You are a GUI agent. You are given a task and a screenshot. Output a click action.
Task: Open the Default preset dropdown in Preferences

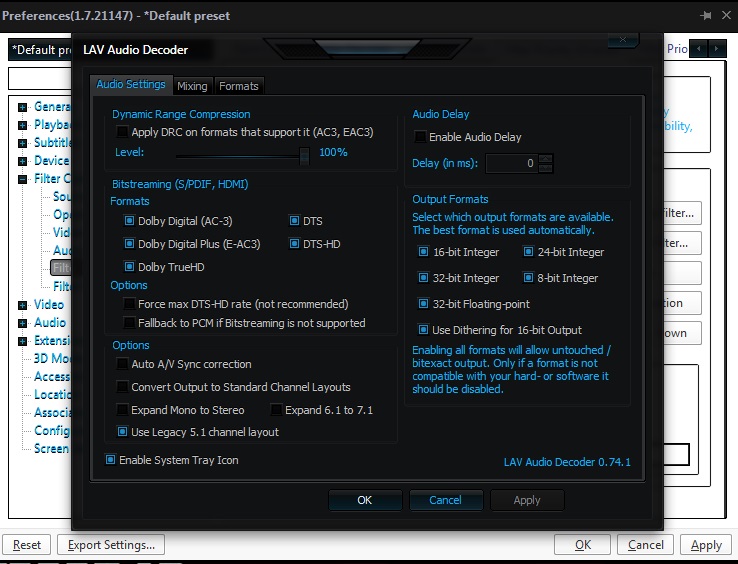[40, 49]
